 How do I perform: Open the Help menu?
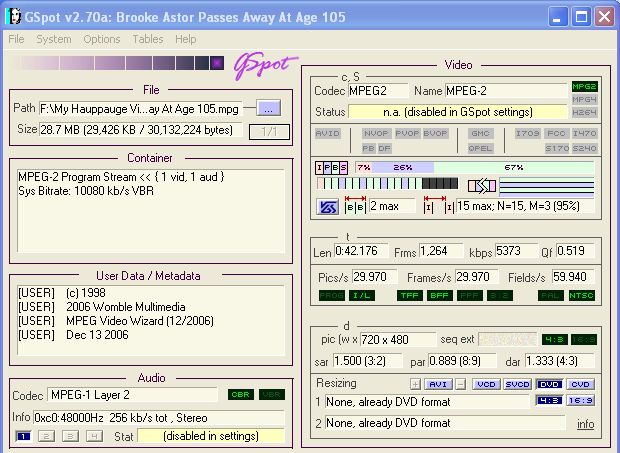point(185,39)
